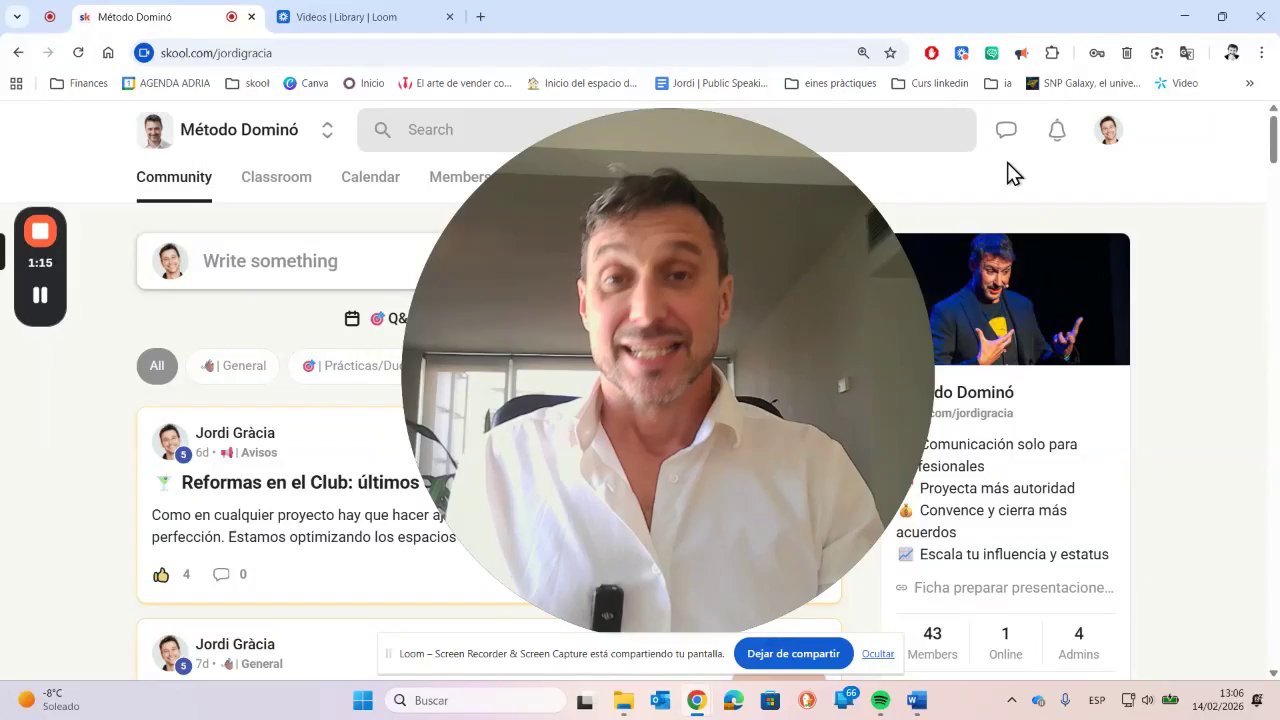View the 43 Members count
Image resolution: width=1280 pixels, height=720 pixels.
click(932, 642)
